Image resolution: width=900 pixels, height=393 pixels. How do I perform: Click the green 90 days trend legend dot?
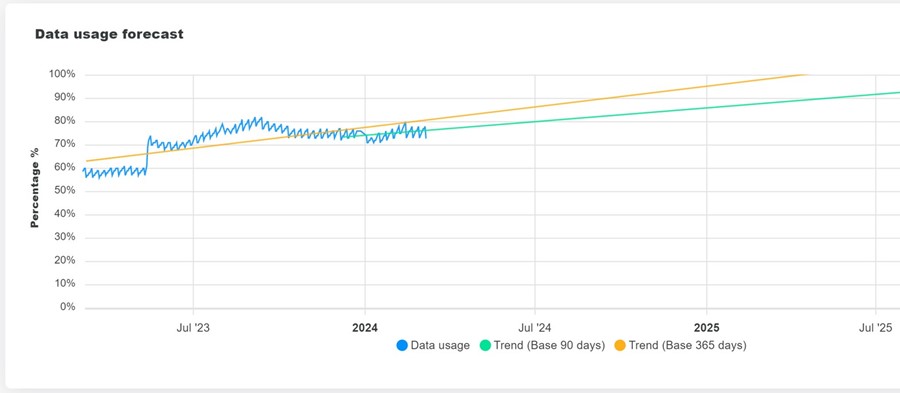[485, 345]
